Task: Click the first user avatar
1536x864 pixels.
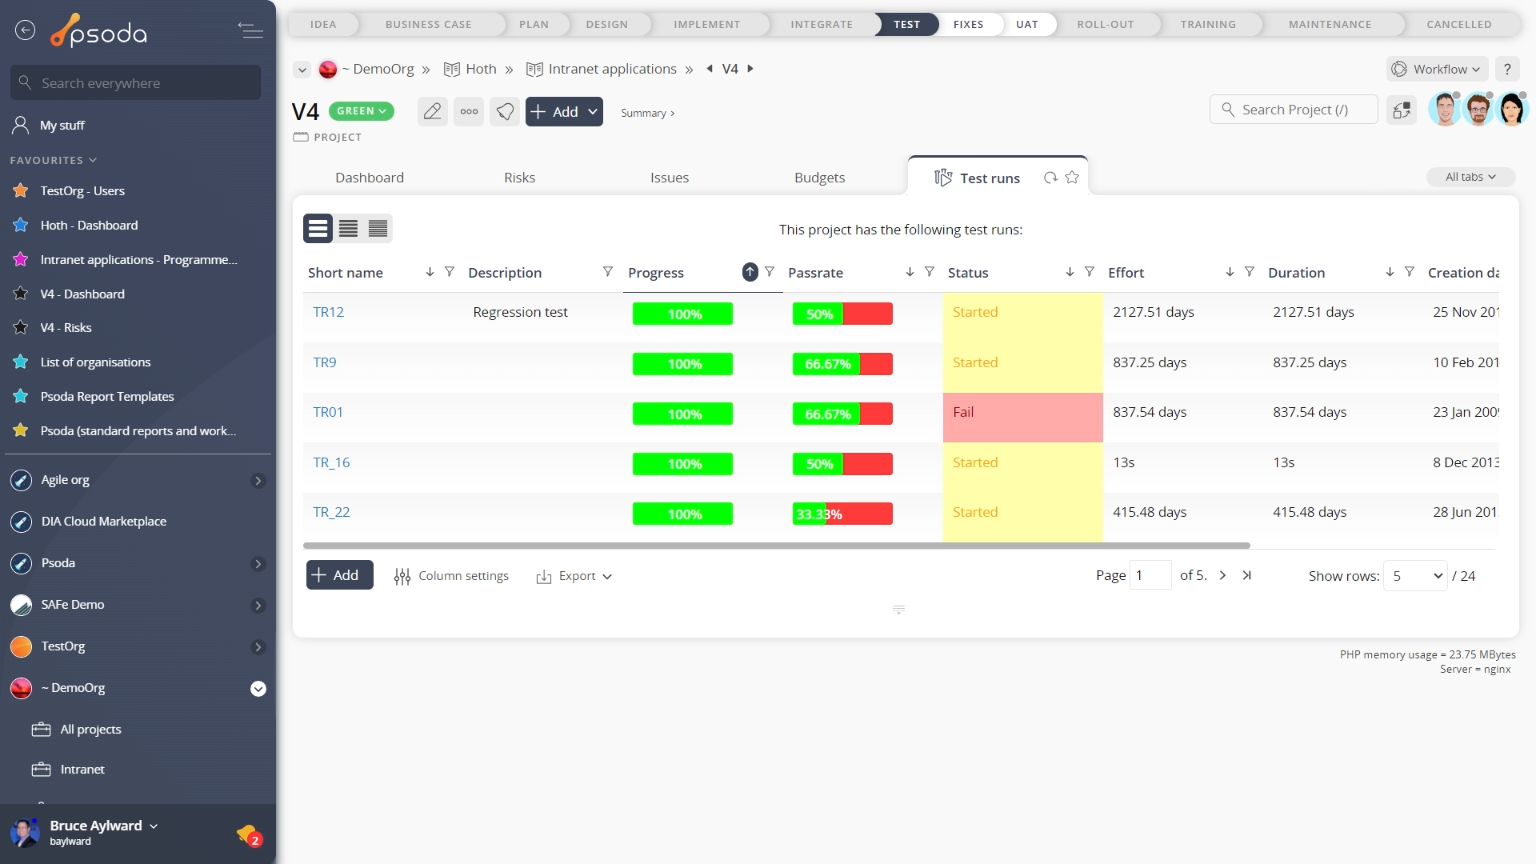Action: pos(1445,109)
